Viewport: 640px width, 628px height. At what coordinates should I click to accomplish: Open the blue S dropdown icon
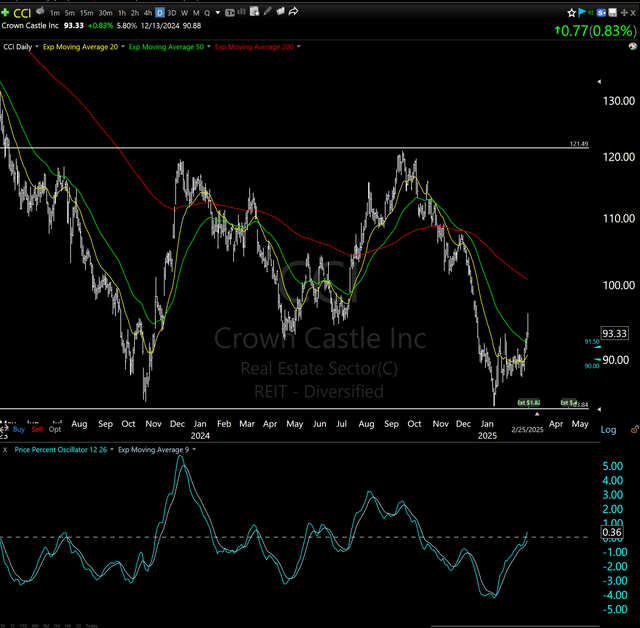601,13
